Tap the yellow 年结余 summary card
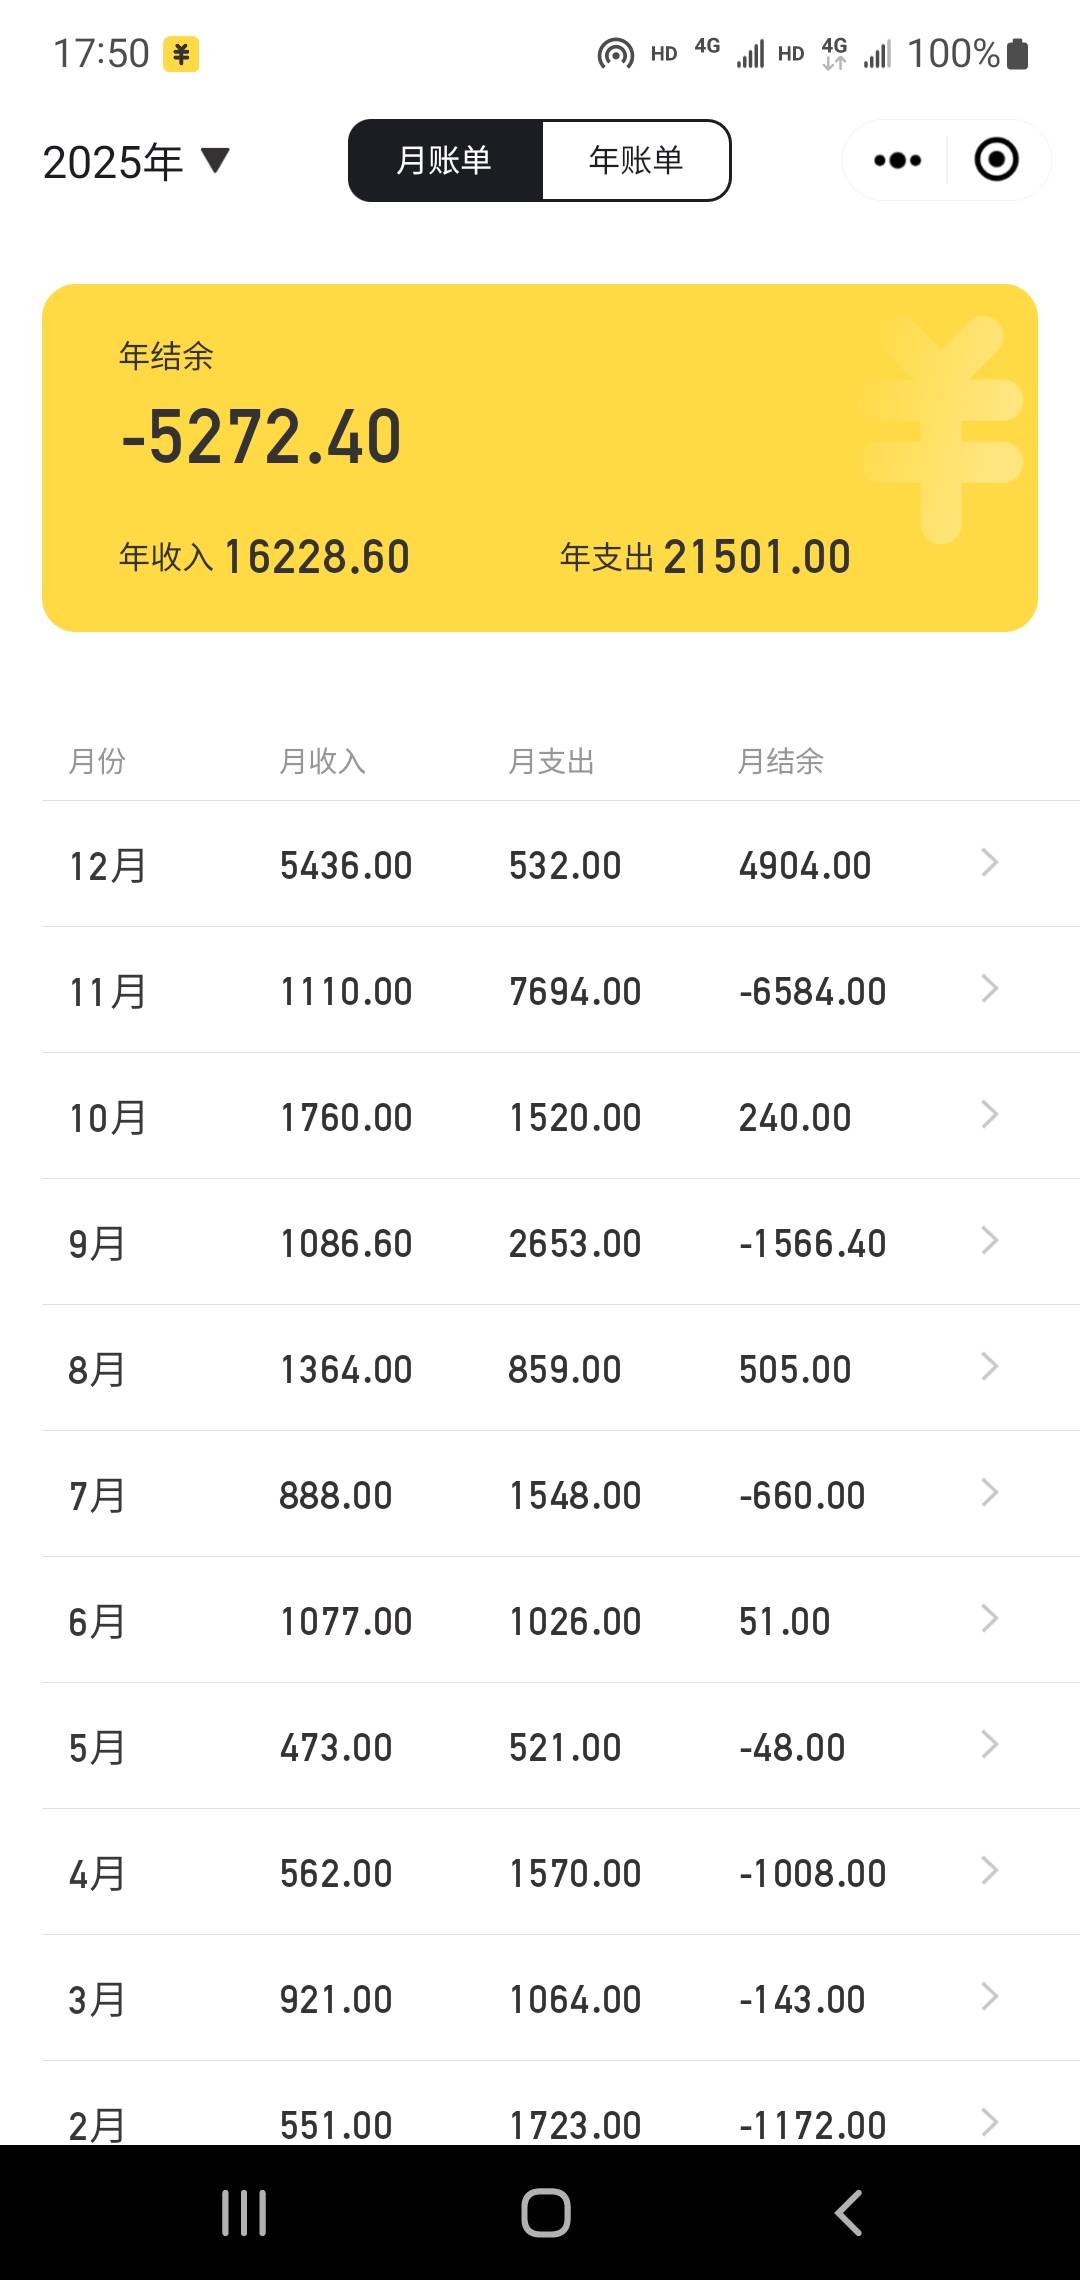 [540, 457]
